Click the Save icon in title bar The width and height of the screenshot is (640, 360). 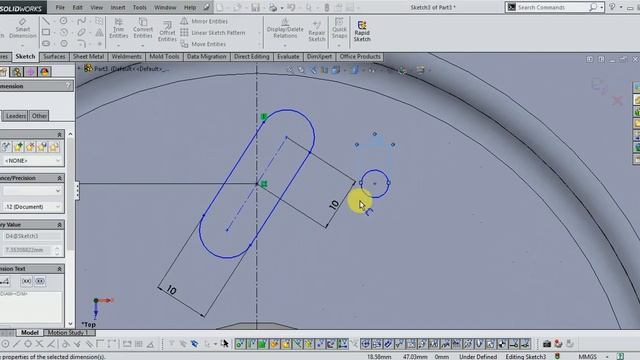pyautogui.click(x=255, y=7)
